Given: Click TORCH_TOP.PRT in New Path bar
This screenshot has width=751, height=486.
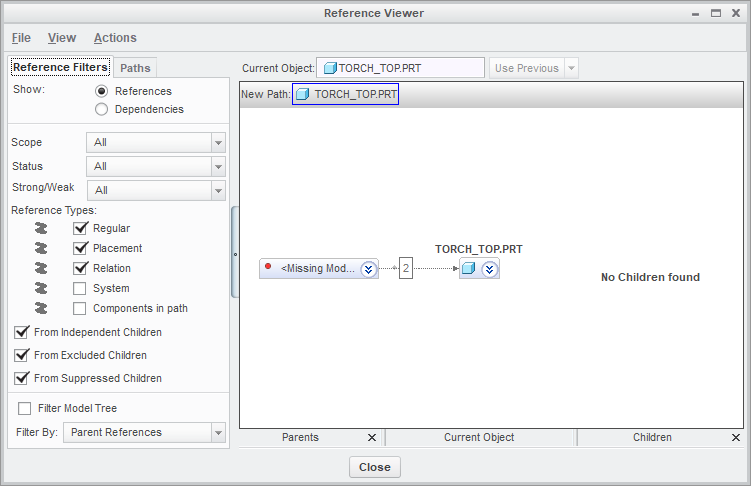Looking at the screenshot, I should click(345, 94).
